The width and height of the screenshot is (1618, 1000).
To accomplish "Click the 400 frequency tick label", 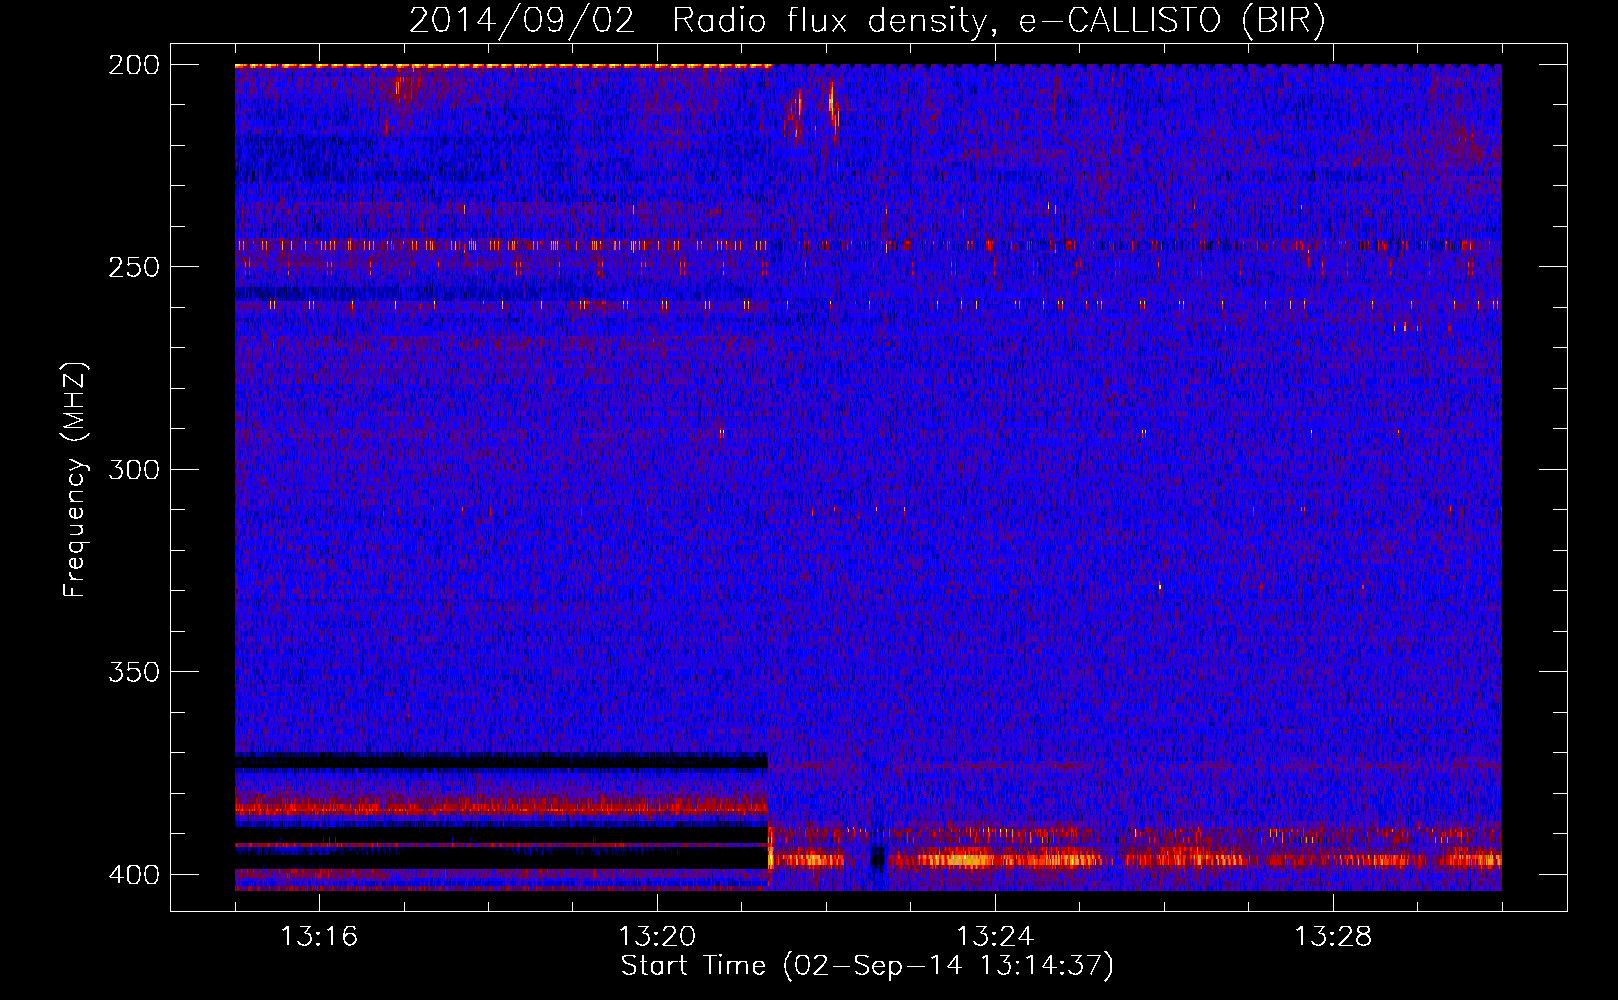I will click(x=134, y=874).
